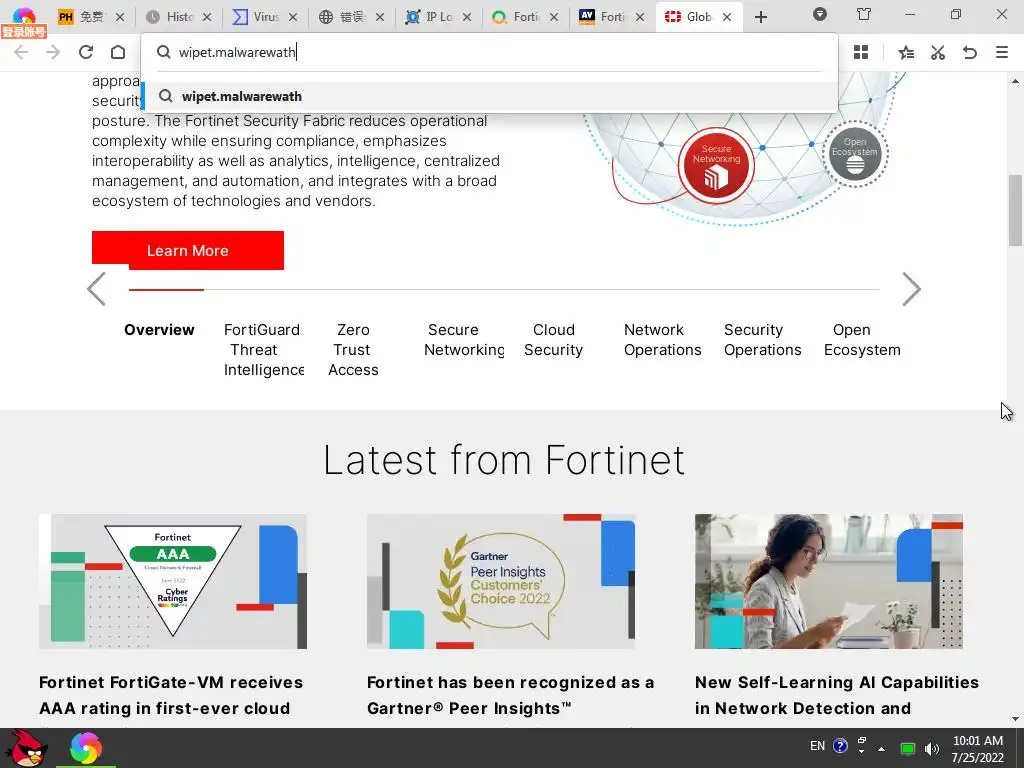Open New Self-Learning AI Capabilities headline
This screenshot has width=1024, height=768.
837,695
